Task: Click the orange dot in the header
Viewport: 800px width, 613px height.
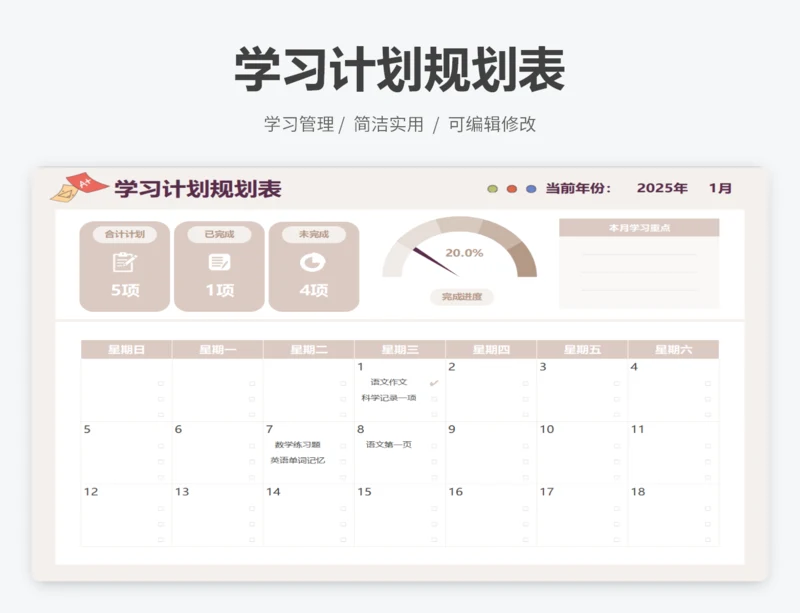Action: click(512, 189)
